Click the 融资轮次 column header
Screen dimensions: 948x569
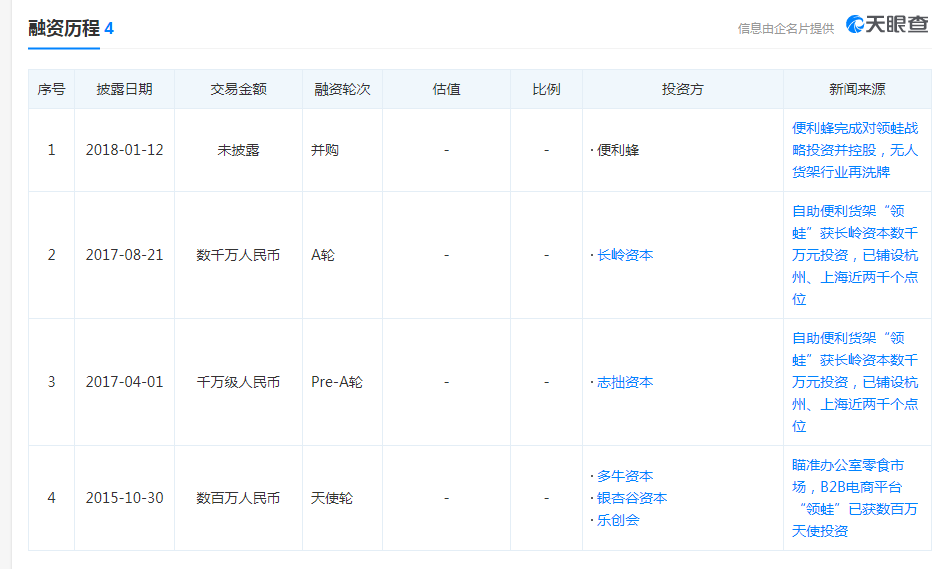[x=342, y=89]
